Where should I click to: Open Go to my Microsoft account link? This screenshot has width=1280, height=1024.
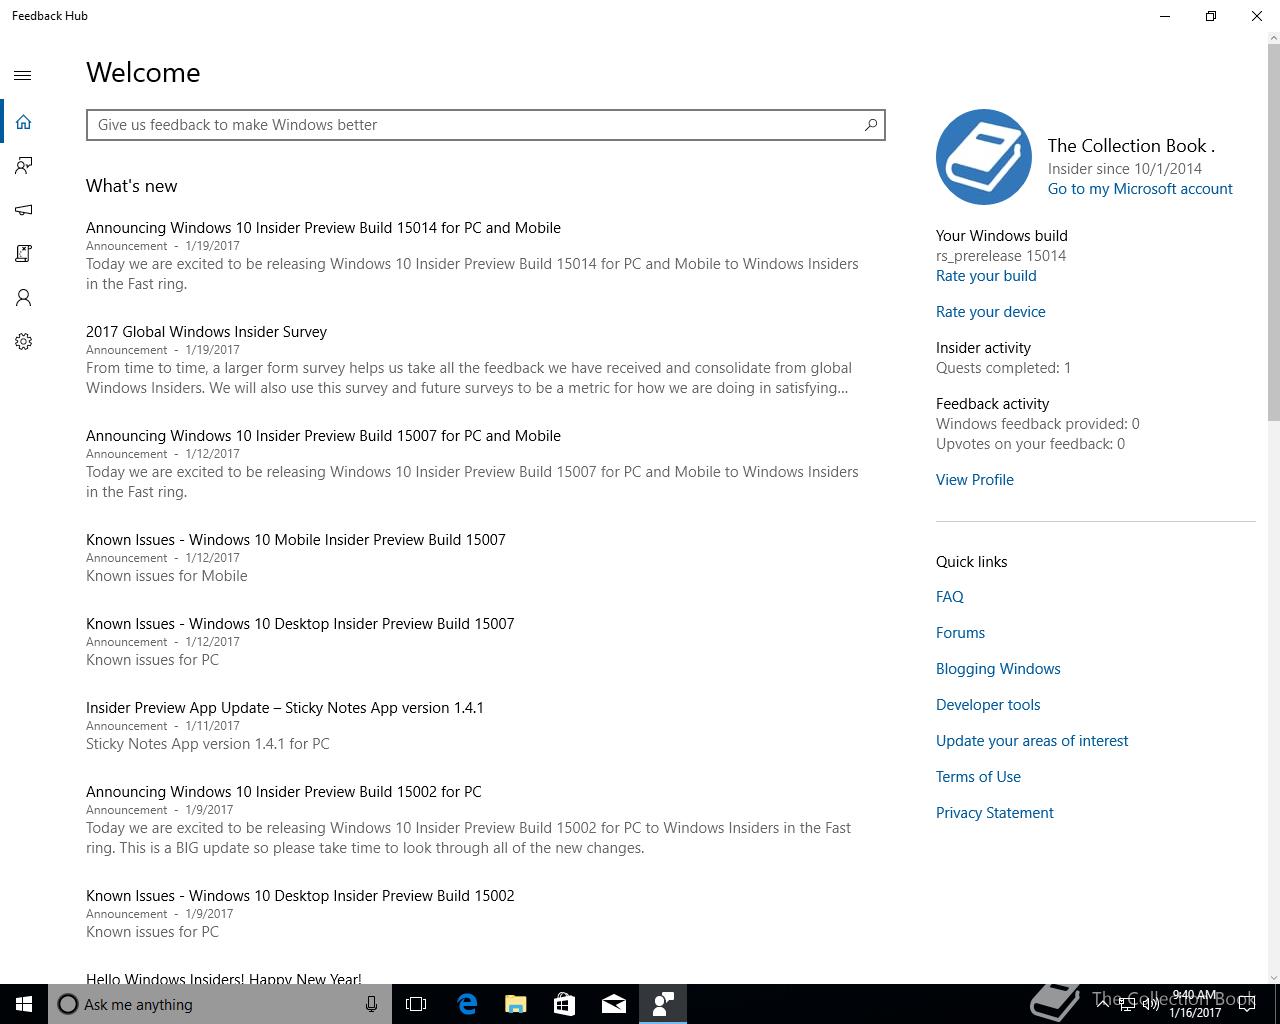click(1140, 189)
